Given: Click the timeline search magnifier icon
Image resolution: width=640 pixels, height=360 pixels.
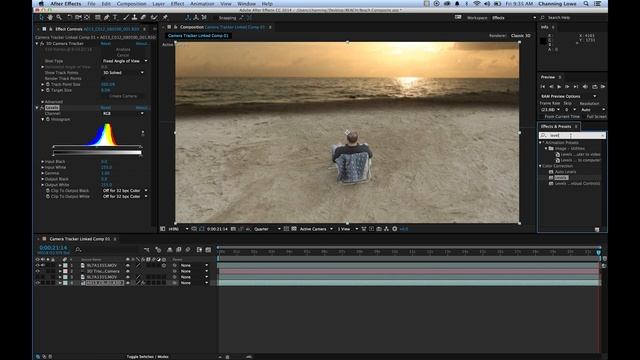Looking at the screenshot, I should pos(78,249).
